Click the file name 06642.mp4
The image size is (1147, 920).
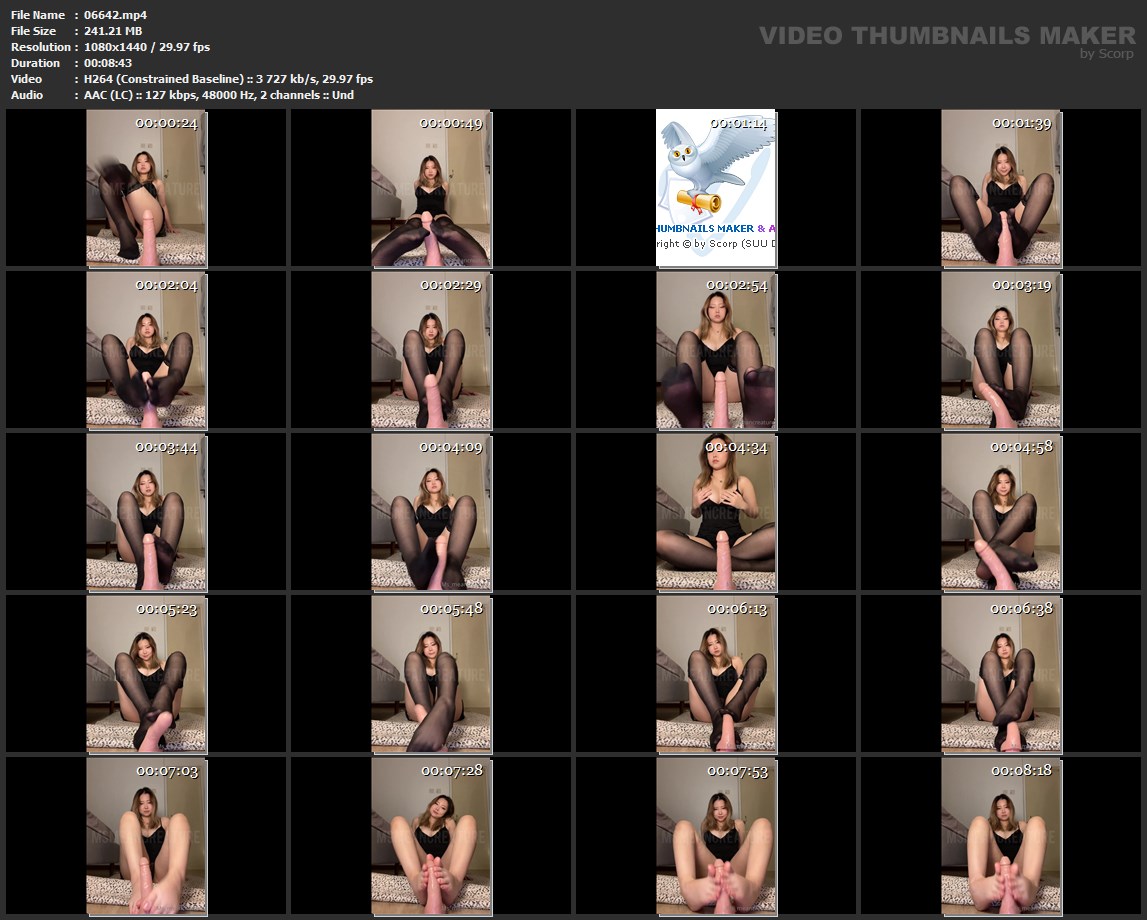click(x=115, y=15)
